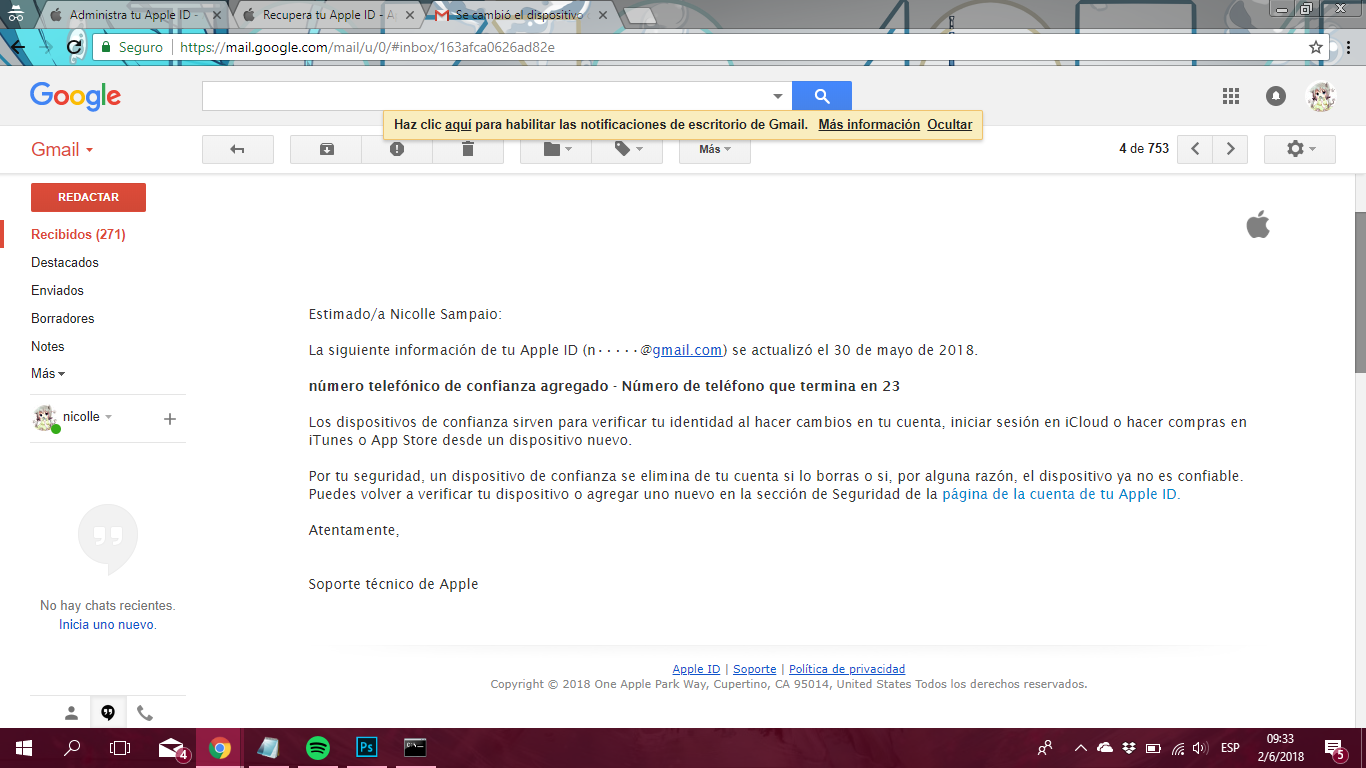Open the Labels tag dropdown
This screenshot has height=768, width=1366.
tap(627, 149)
